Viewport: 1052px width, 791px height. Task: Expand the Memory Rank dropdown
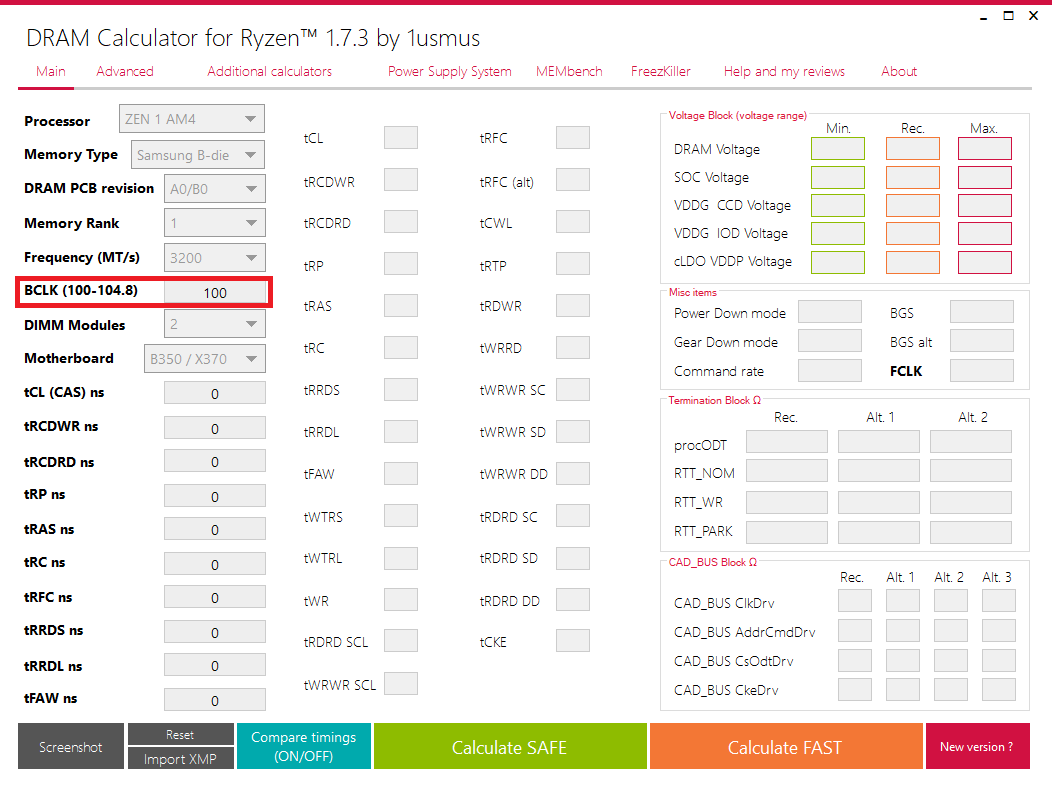pos(214,222)
